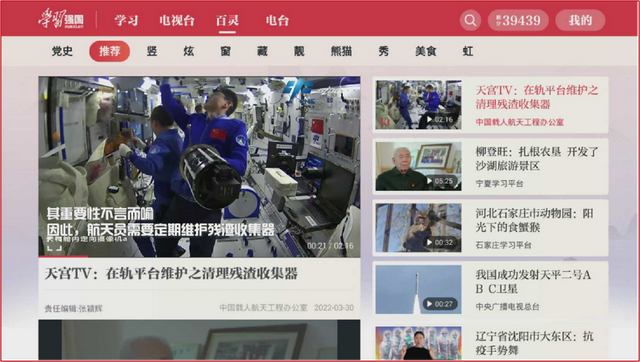The height and width of the screenshot is (362, 640).
Task: Click the sidebar red 中国载人航天工程办公室 source
Action: click(x=519, y=122)
